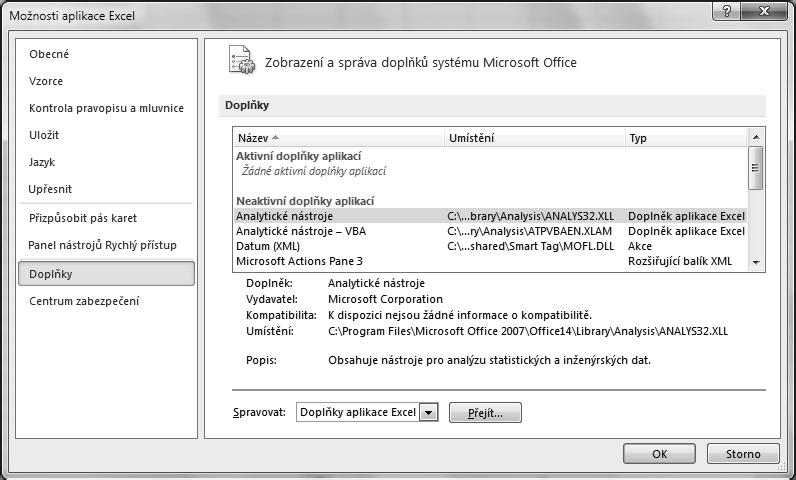Open the Obecné settings page
The image size is (796, 480).
pyautogui.click(x=49, y=54)
